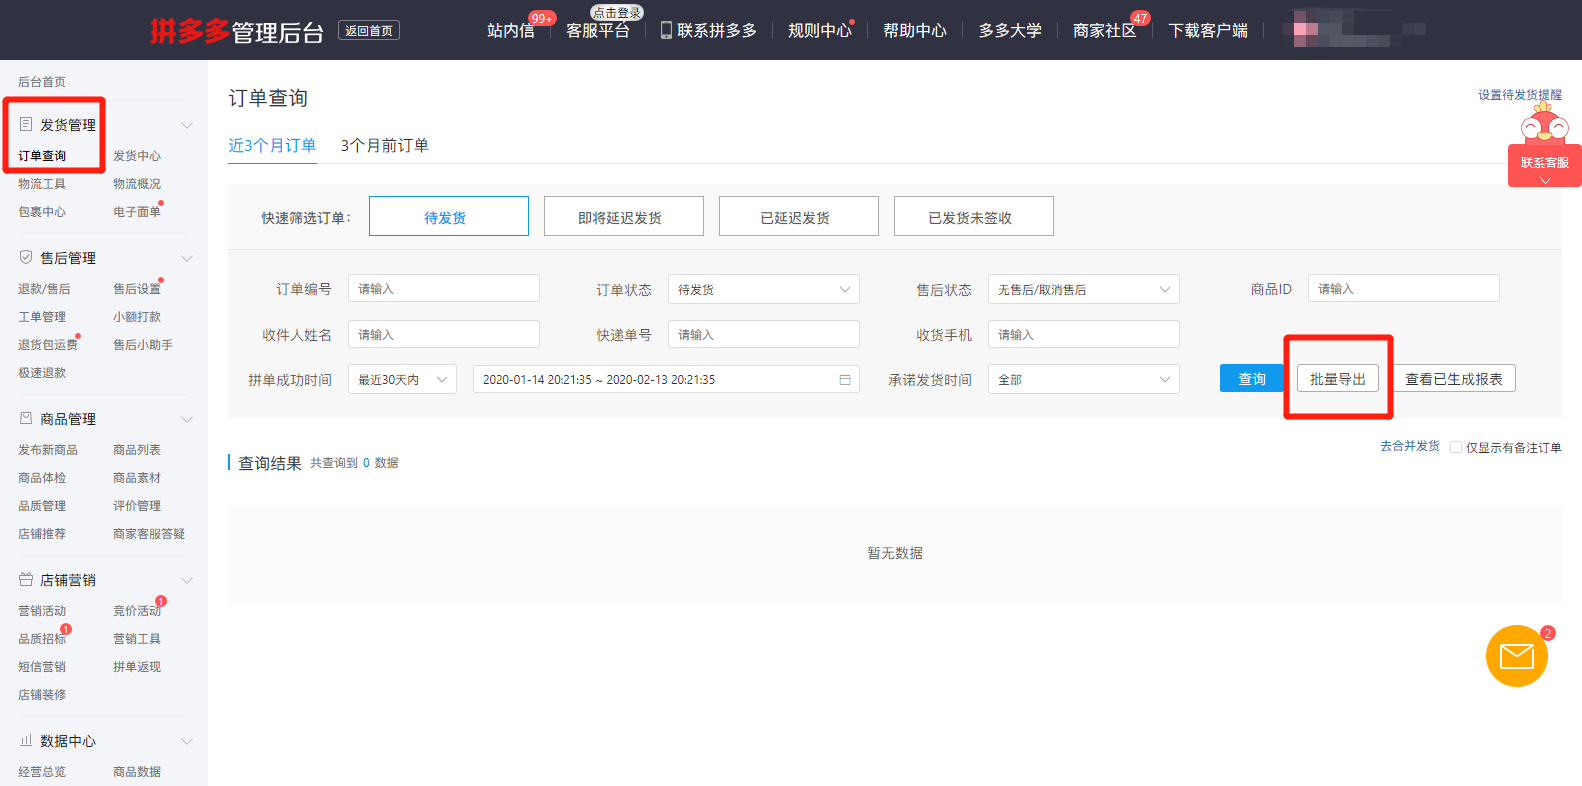Screen dimensions: 1582x786
Task: Click the phone icon beside 联系拼多多
Action: pos(666,30)
